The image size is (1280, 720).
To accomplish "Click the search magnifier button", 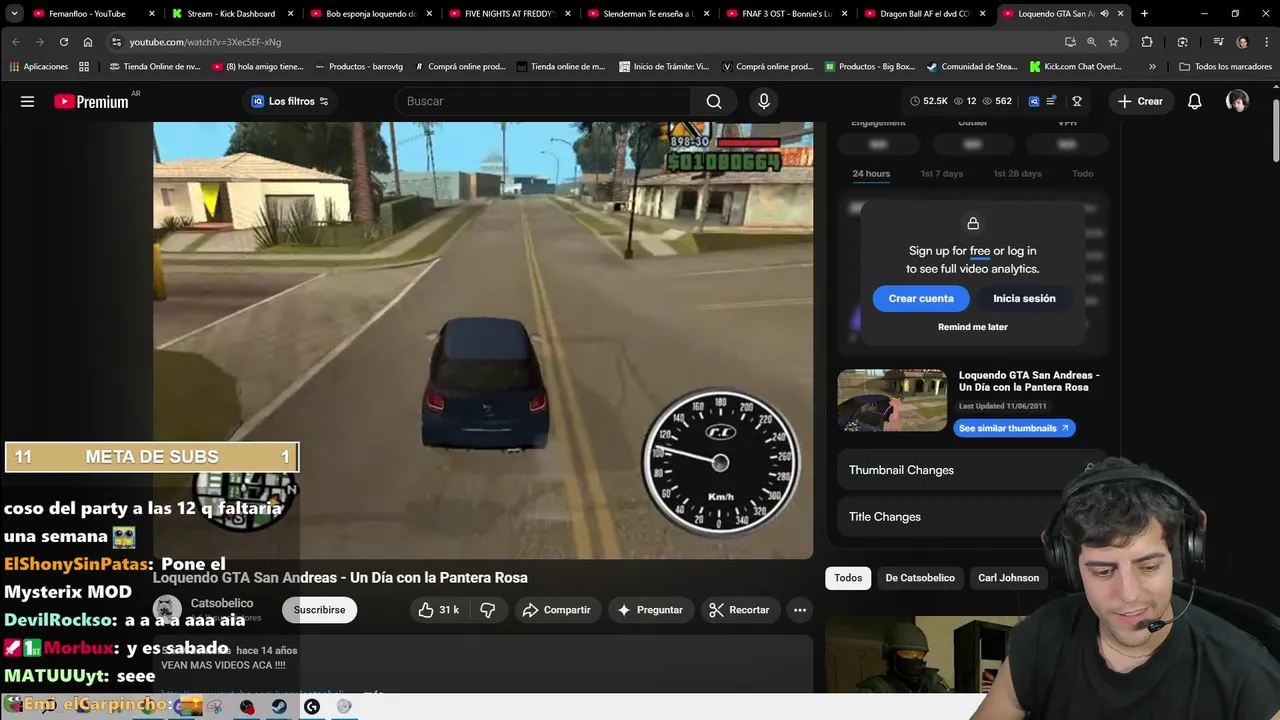I will [714, 101].
